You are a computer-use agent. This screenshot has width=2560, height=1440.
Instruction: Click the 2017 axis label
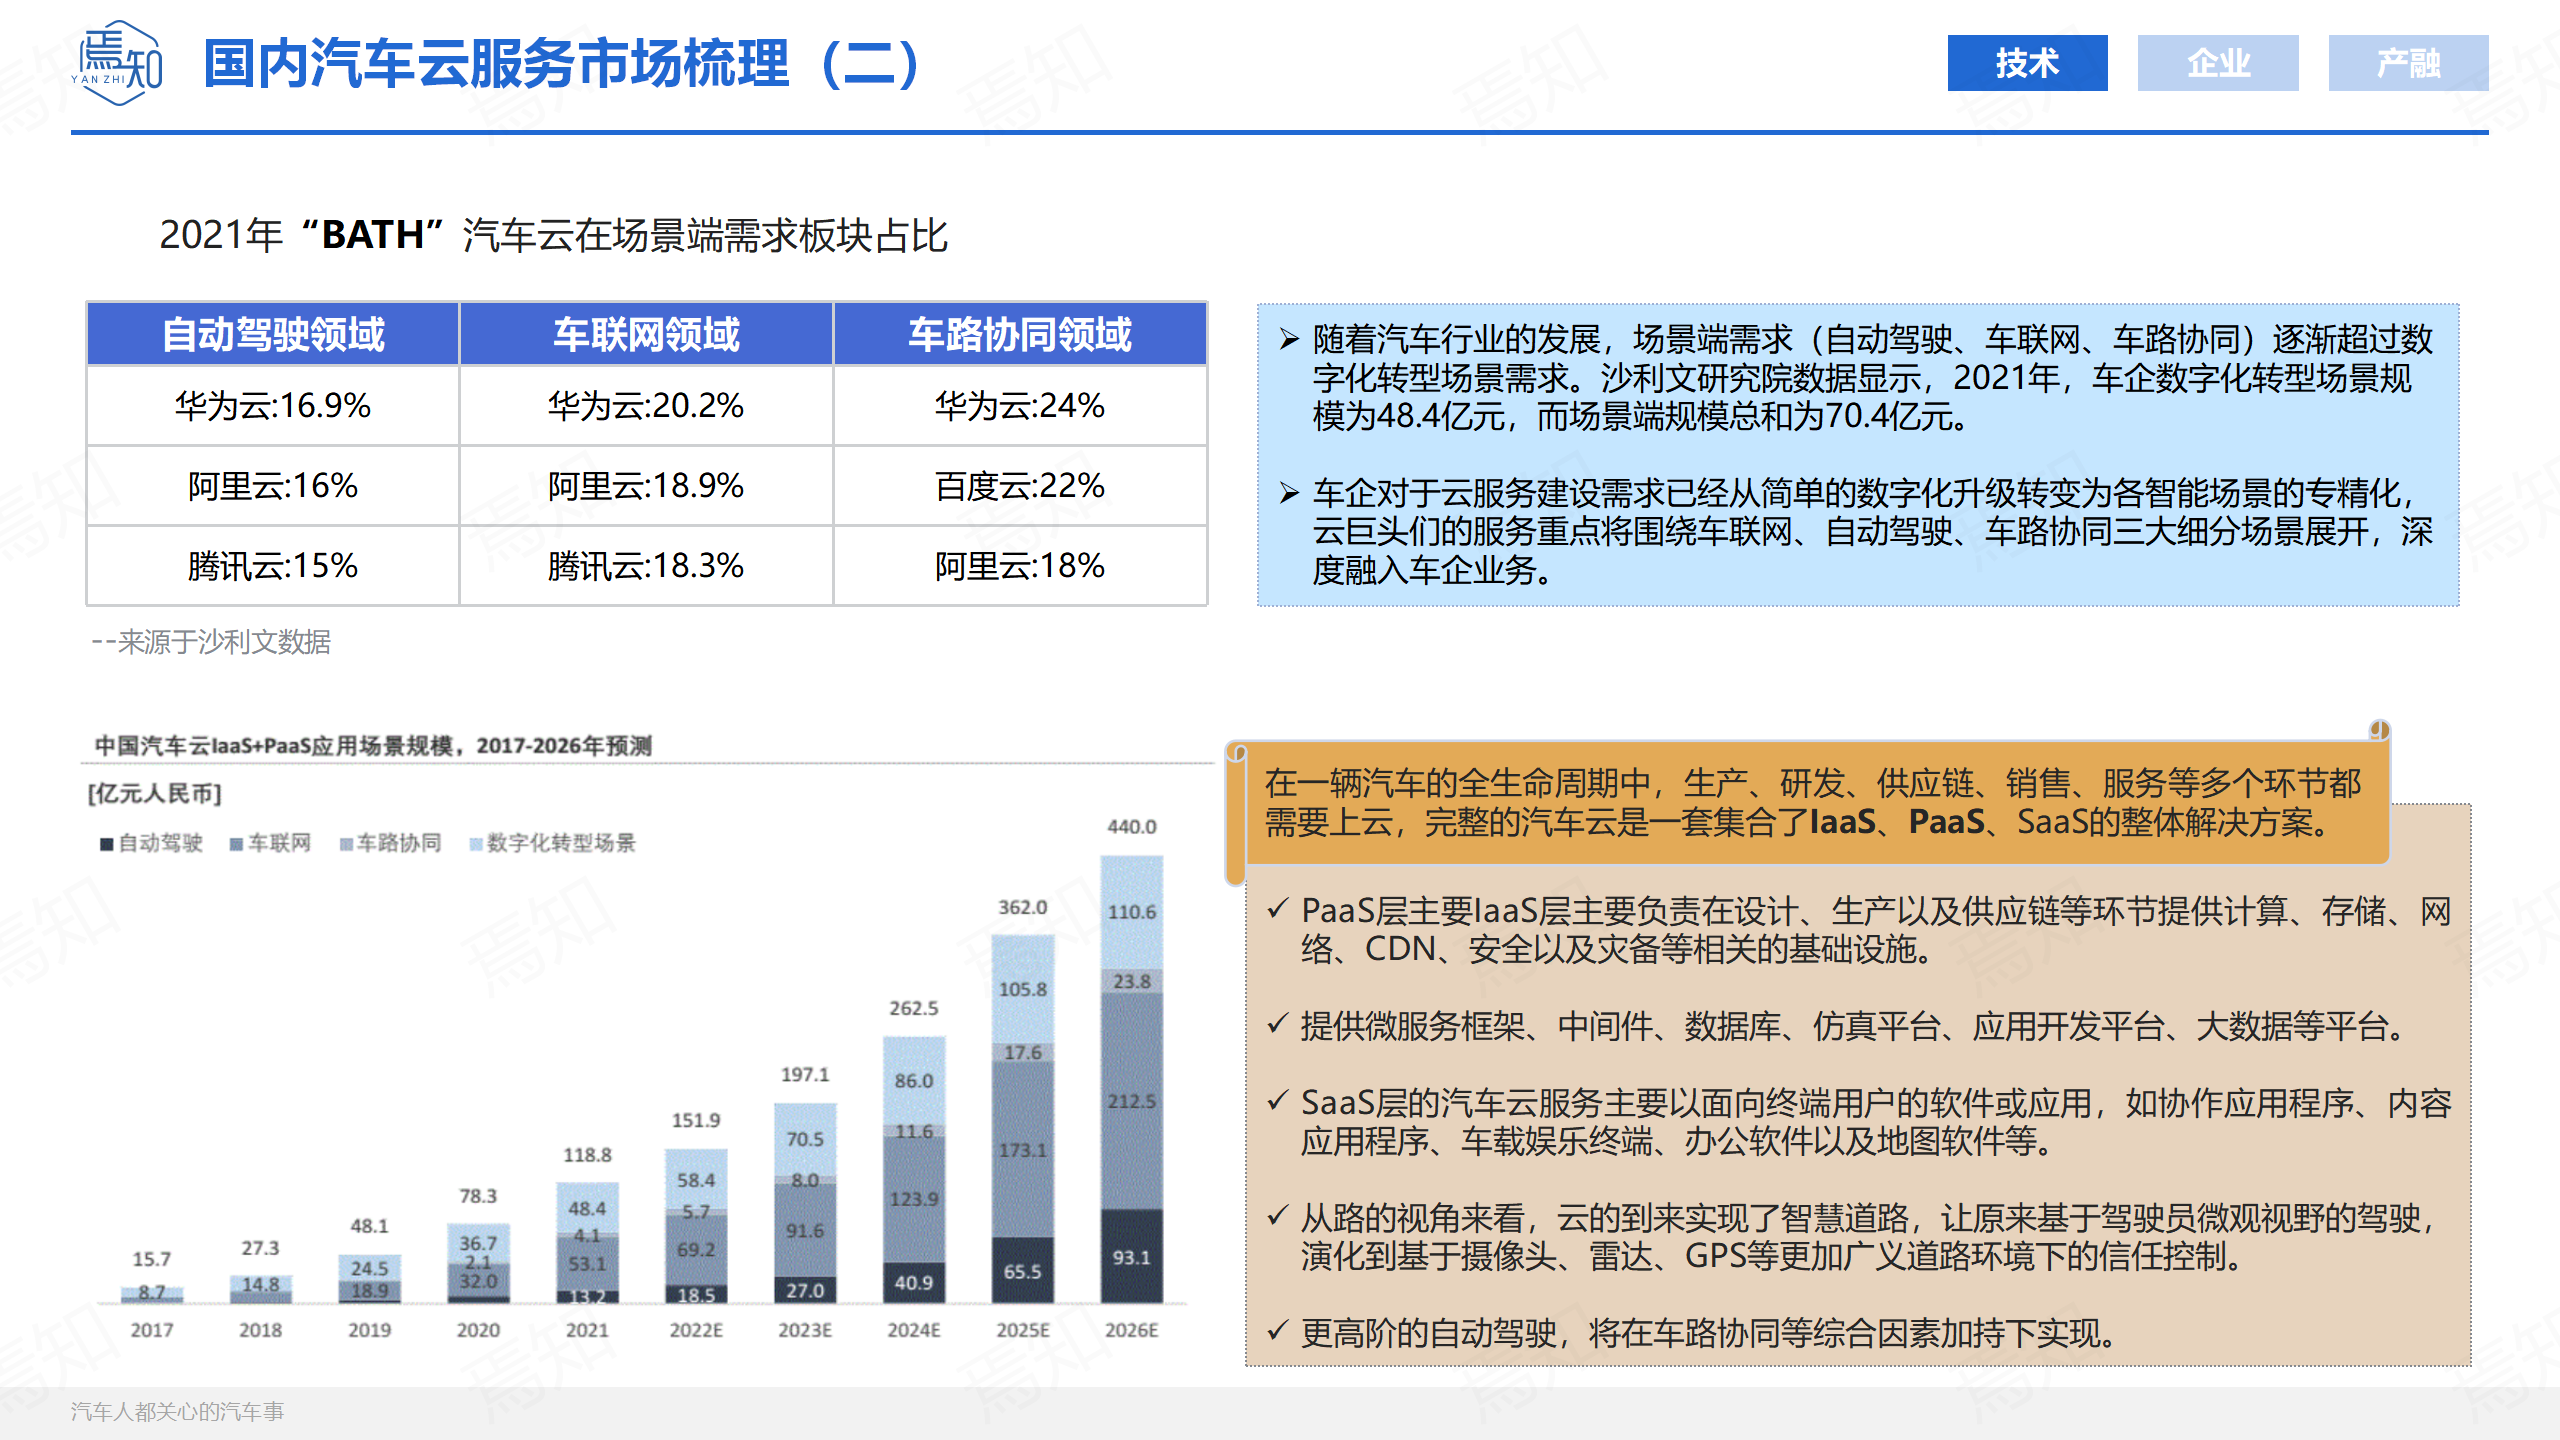coord(151,1330)
